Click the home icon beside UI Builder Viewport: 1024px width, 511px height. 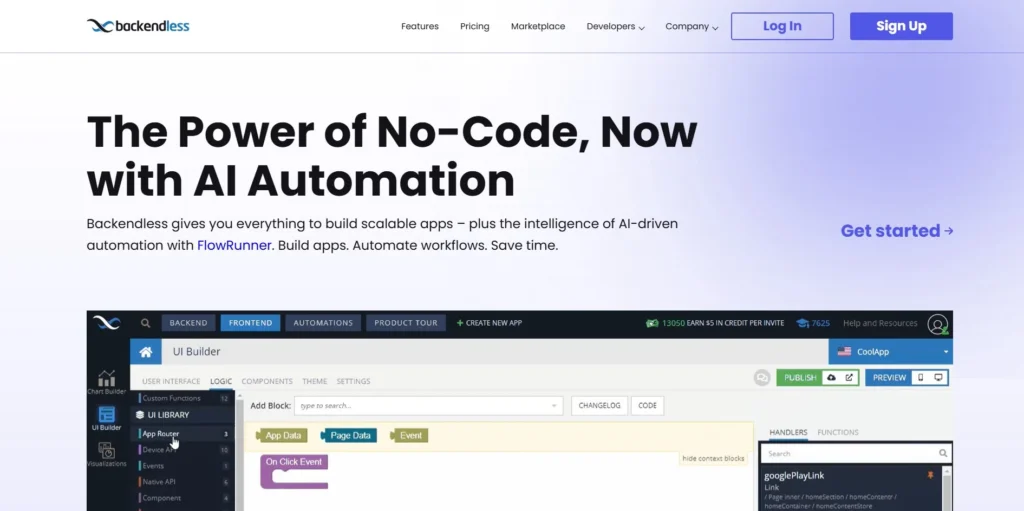click(146, 352)
